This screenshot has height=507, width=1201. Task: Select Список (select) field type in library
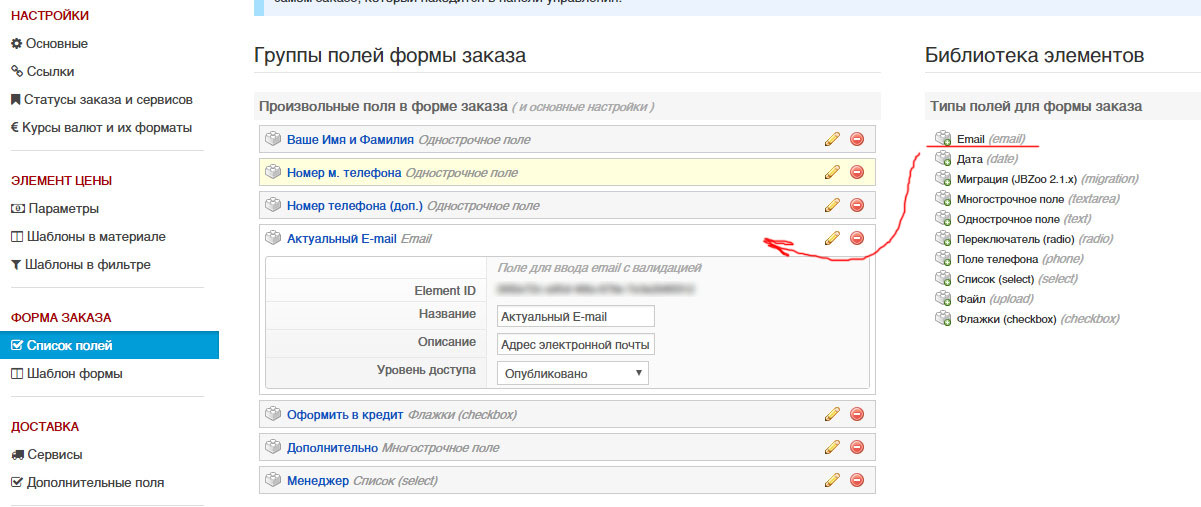(996, 279)
